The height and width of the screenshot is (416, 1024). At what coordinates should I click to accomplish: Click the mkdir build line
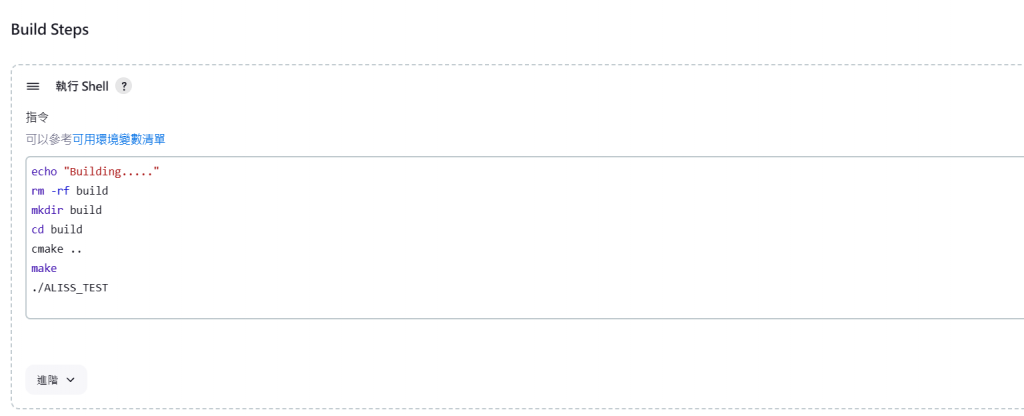coord(67,210)
